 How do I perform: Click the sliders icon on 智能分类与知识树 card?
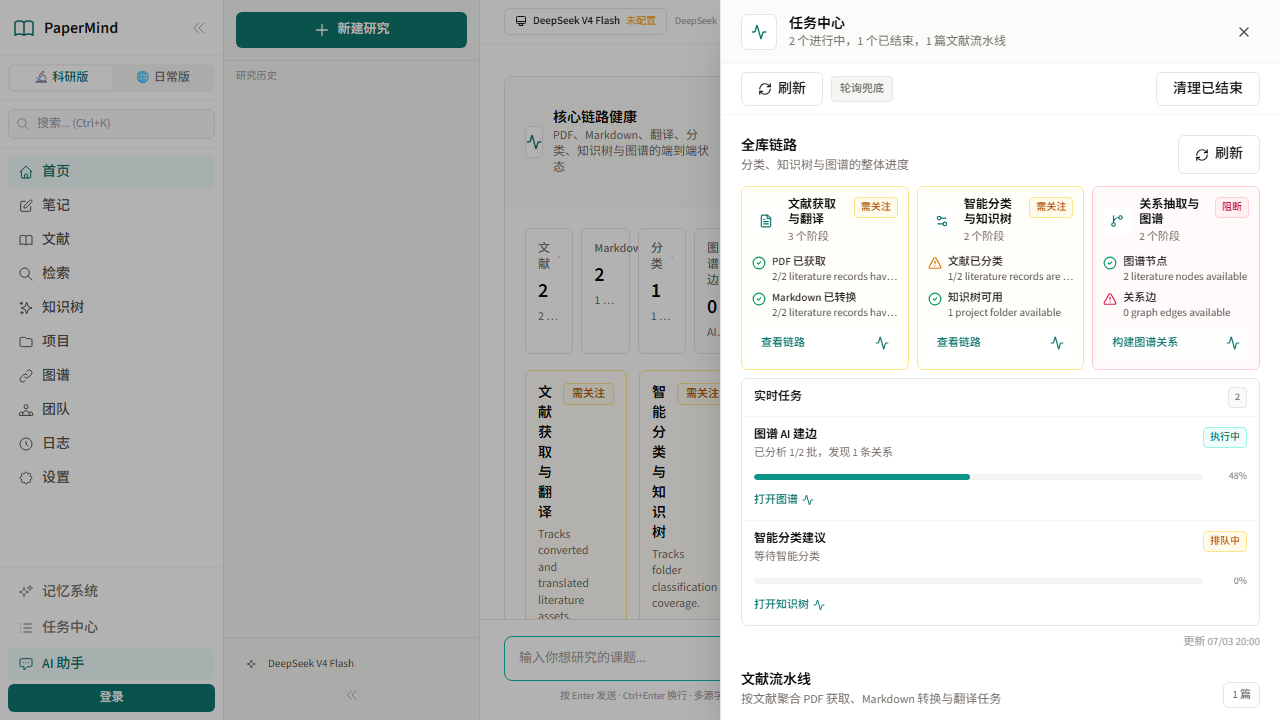[x=942, y=221]
